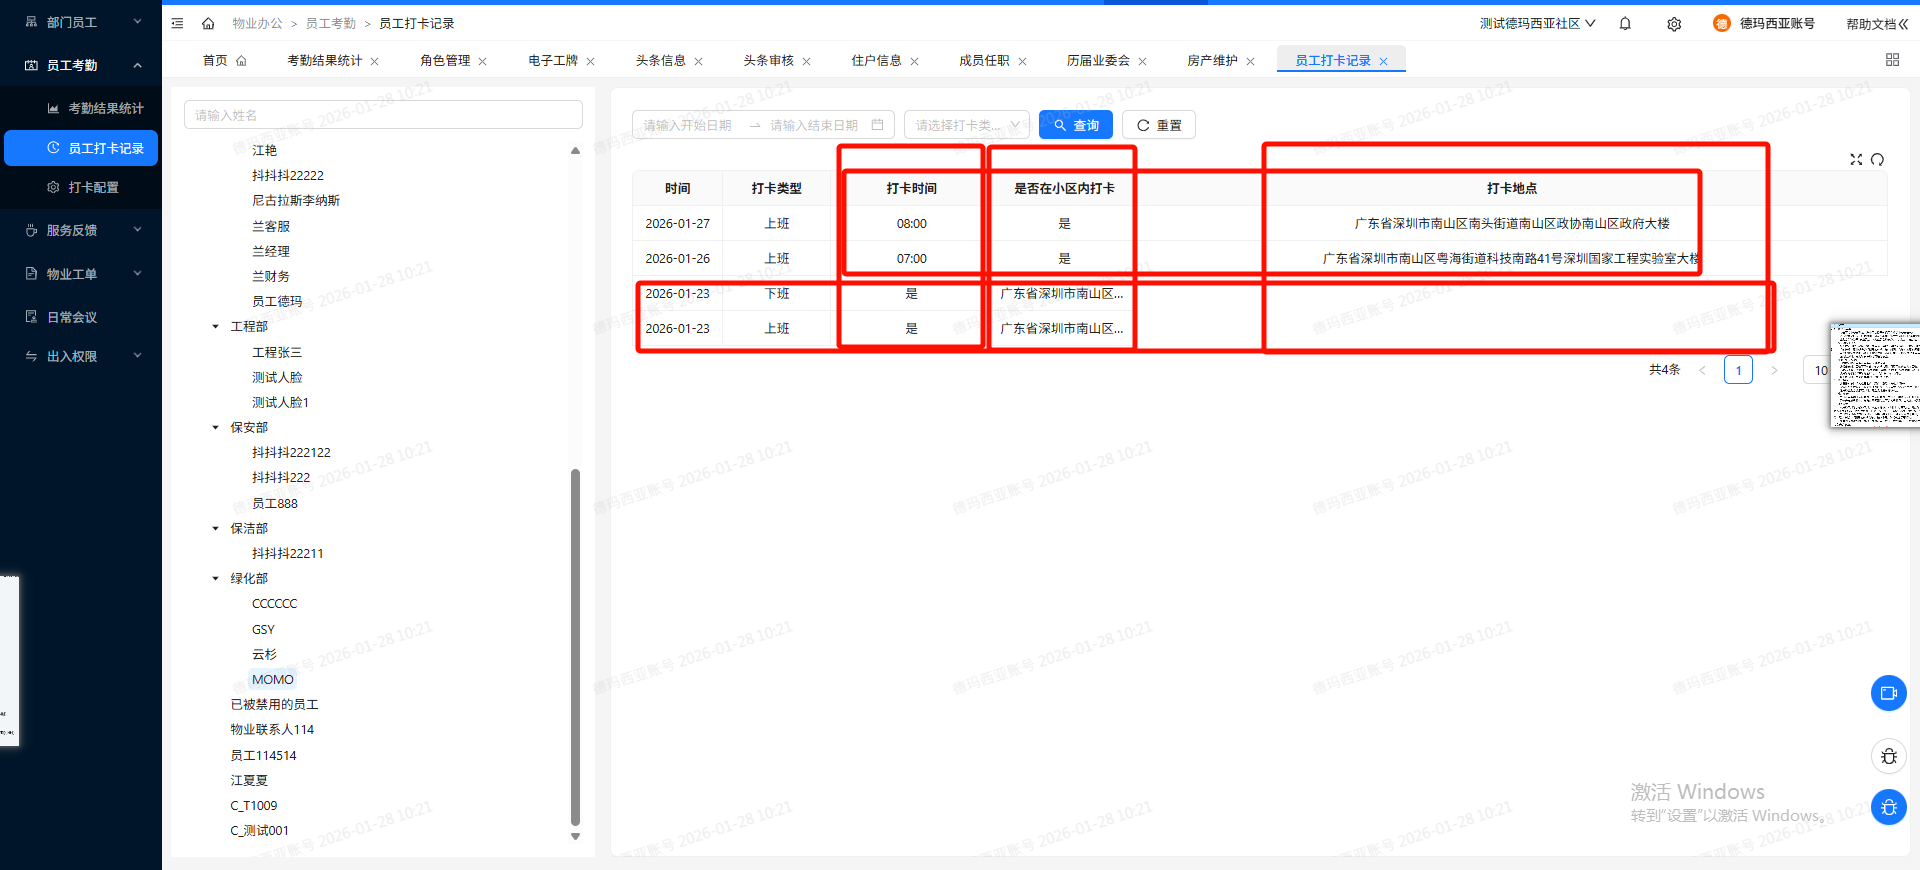Open the tab grid icon at top right
The image size is (1920, 870).
tap(1892, 60)
